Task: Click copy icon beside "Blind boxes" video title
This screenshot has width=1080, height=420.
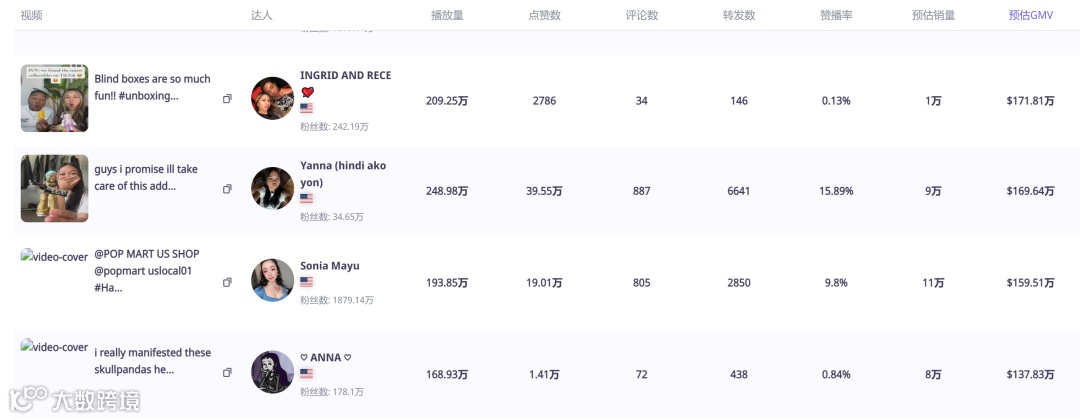Action: 227,99
